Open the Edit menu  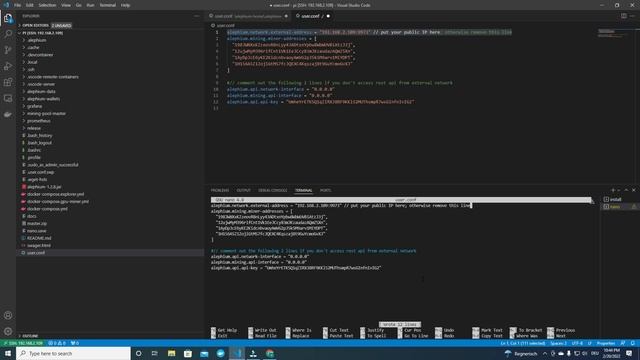tap(29, 5)
